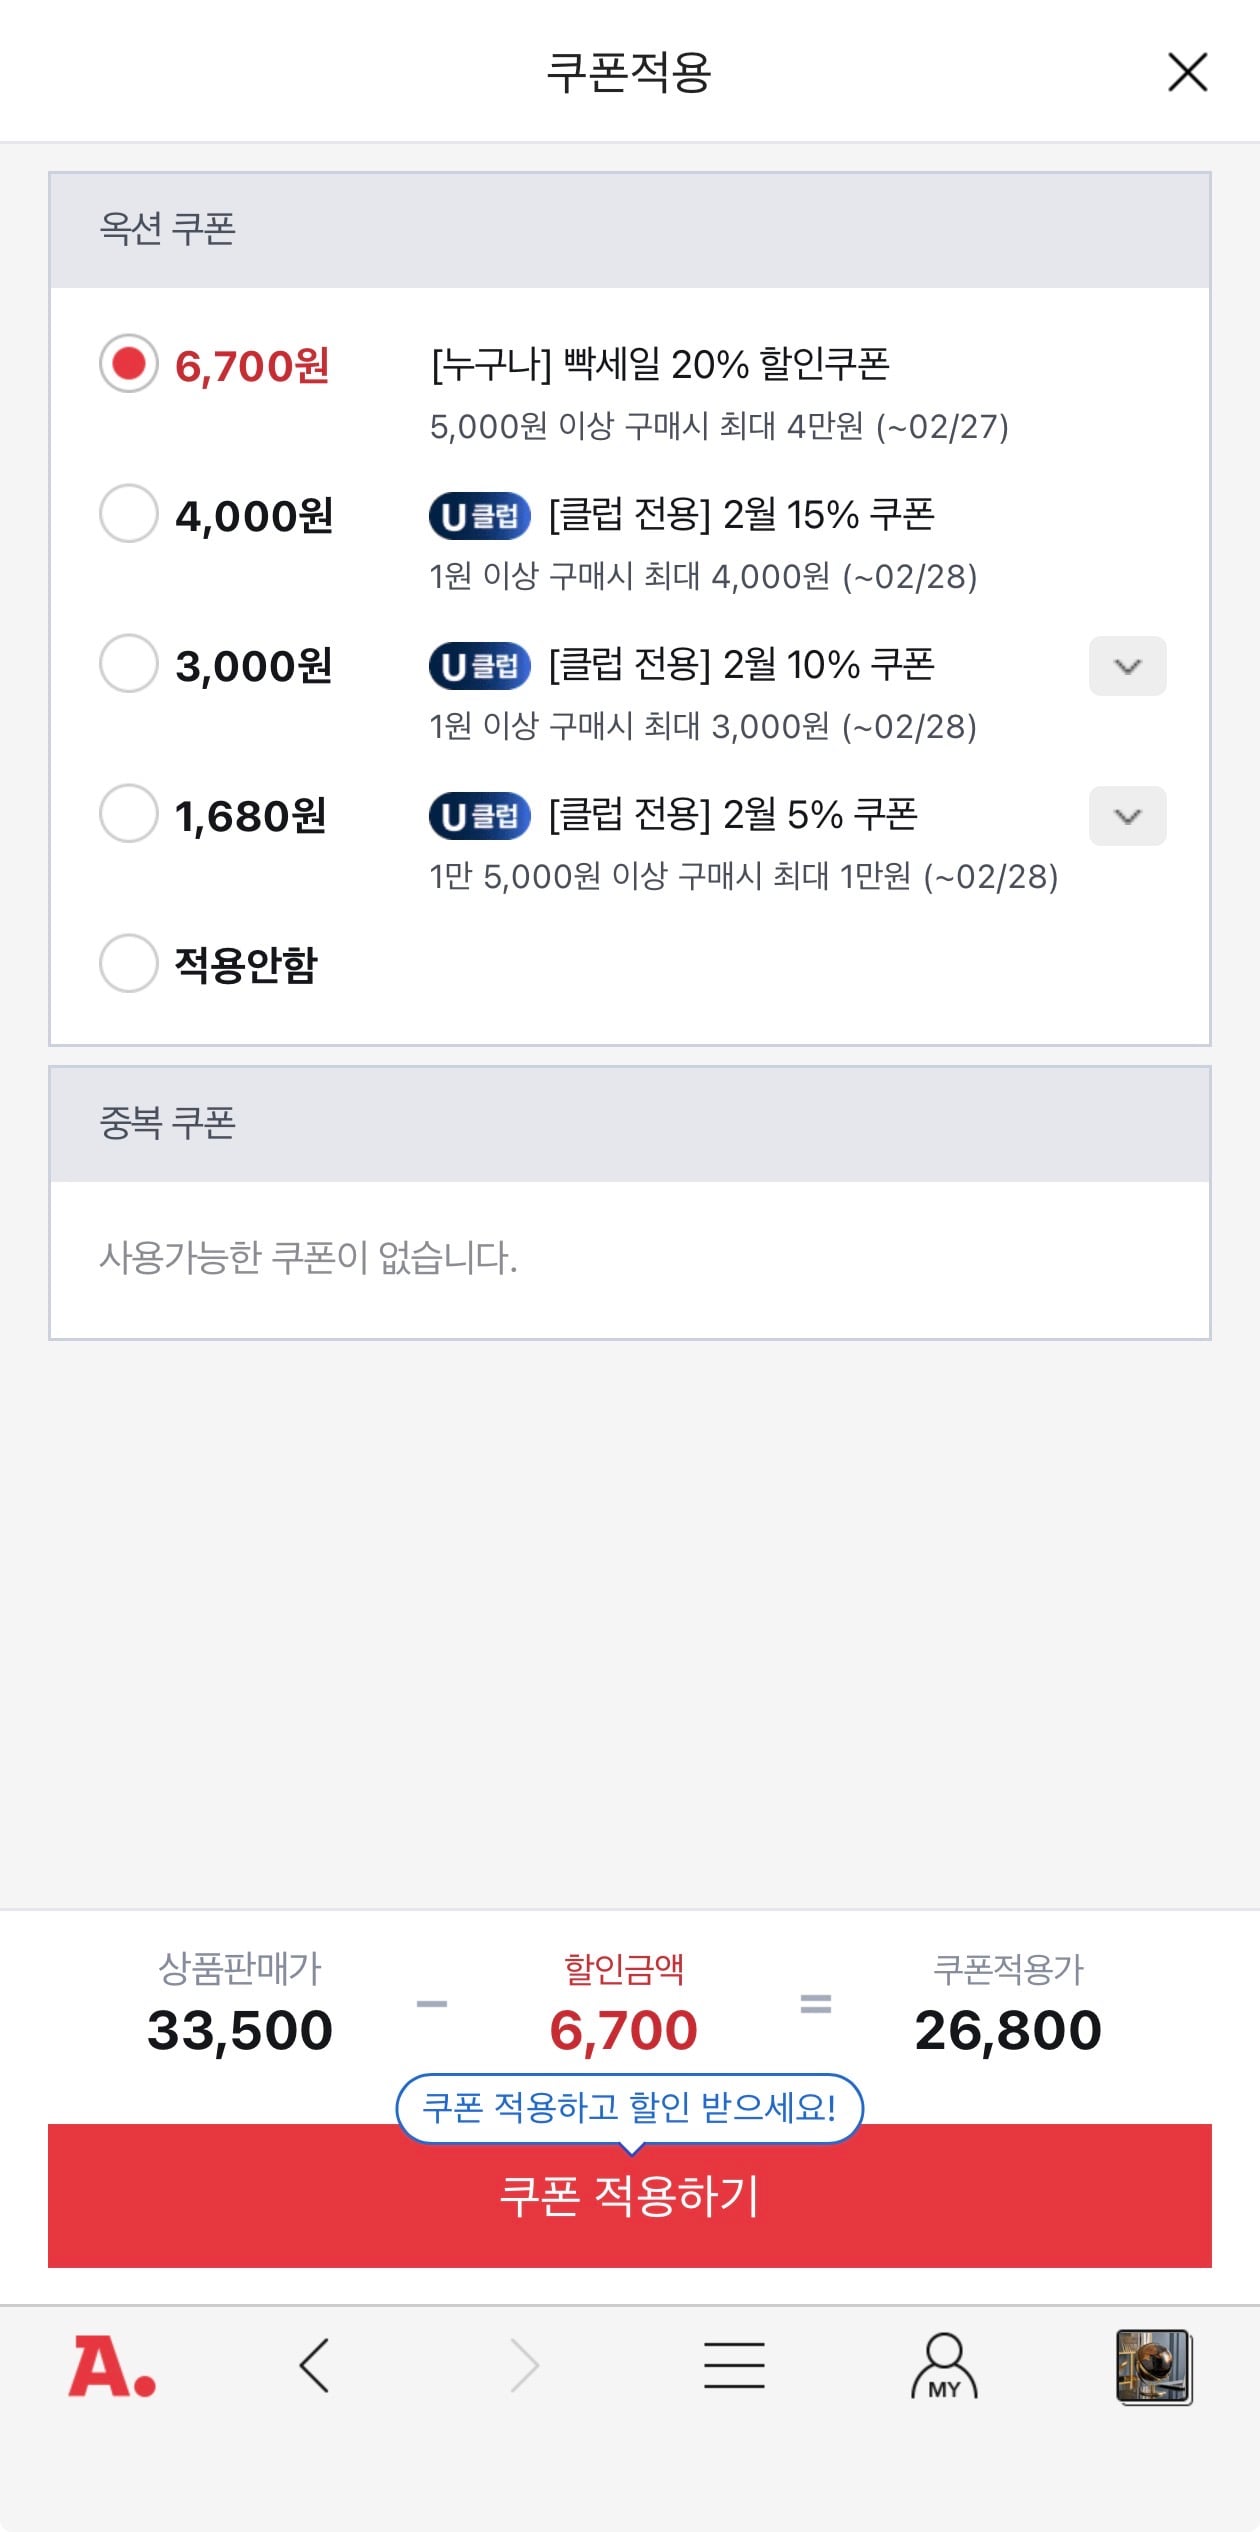Open the hamburger menu icon
This screenshot has height=2532, width=1260.
pos(734,2366)
